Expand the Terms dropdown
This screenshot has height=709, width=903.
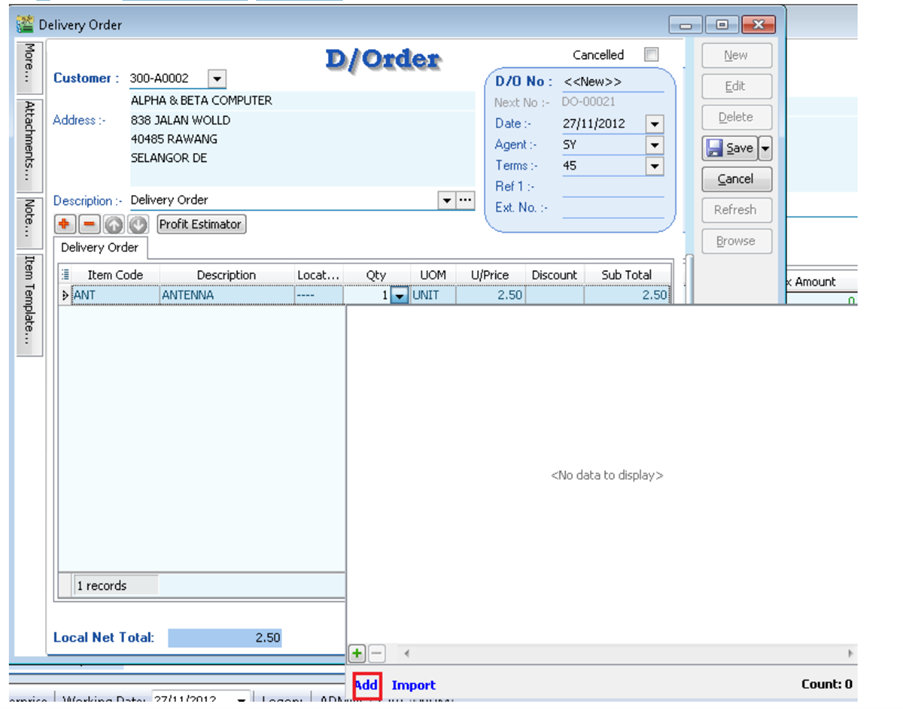pyautogui.click(x=654, y=166)
